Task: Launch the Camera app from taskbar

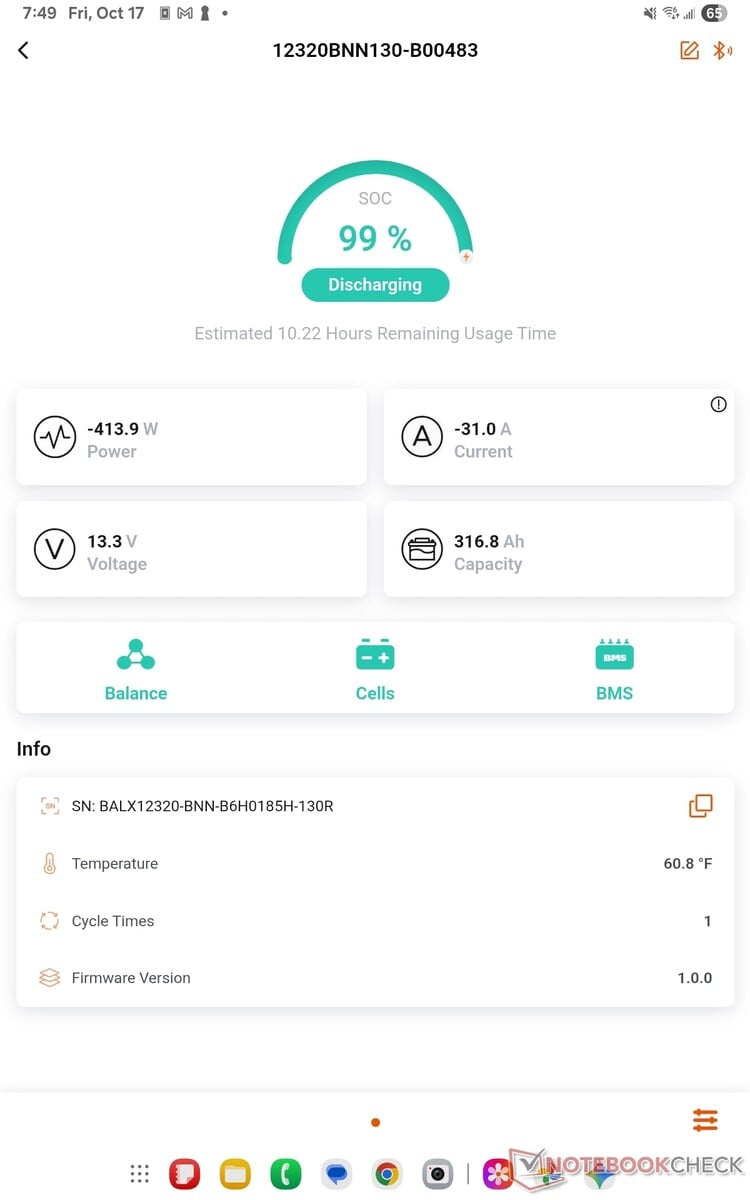Action: coord(437,1174)
